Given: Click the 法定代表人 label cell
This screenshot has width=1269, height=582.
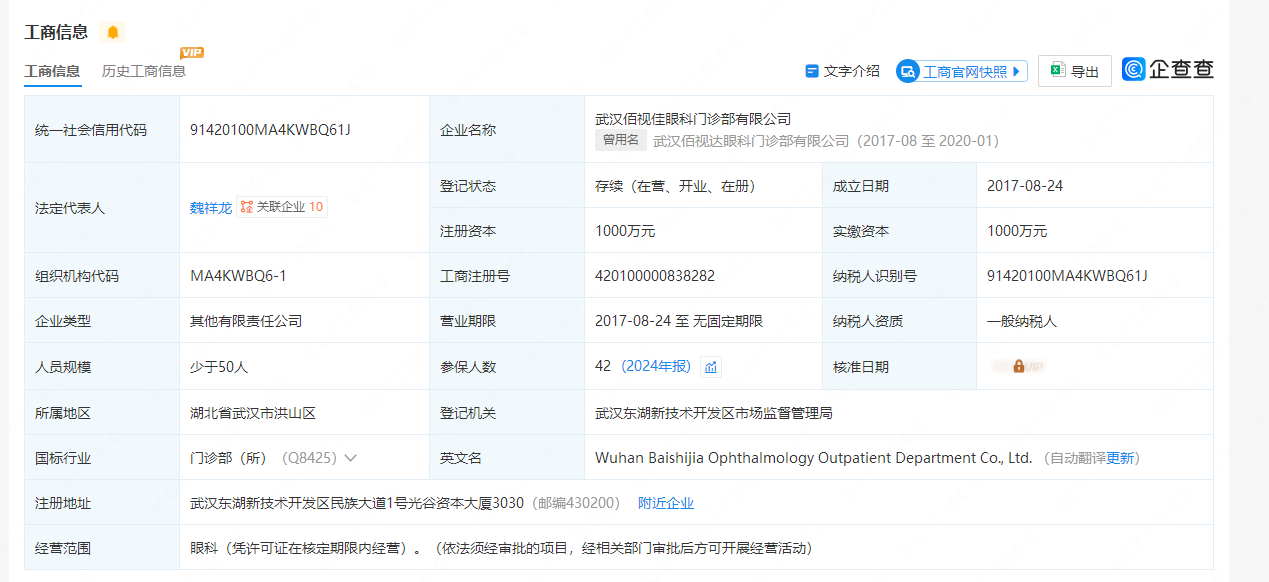Looking at the screenshot, I should 102,208.
